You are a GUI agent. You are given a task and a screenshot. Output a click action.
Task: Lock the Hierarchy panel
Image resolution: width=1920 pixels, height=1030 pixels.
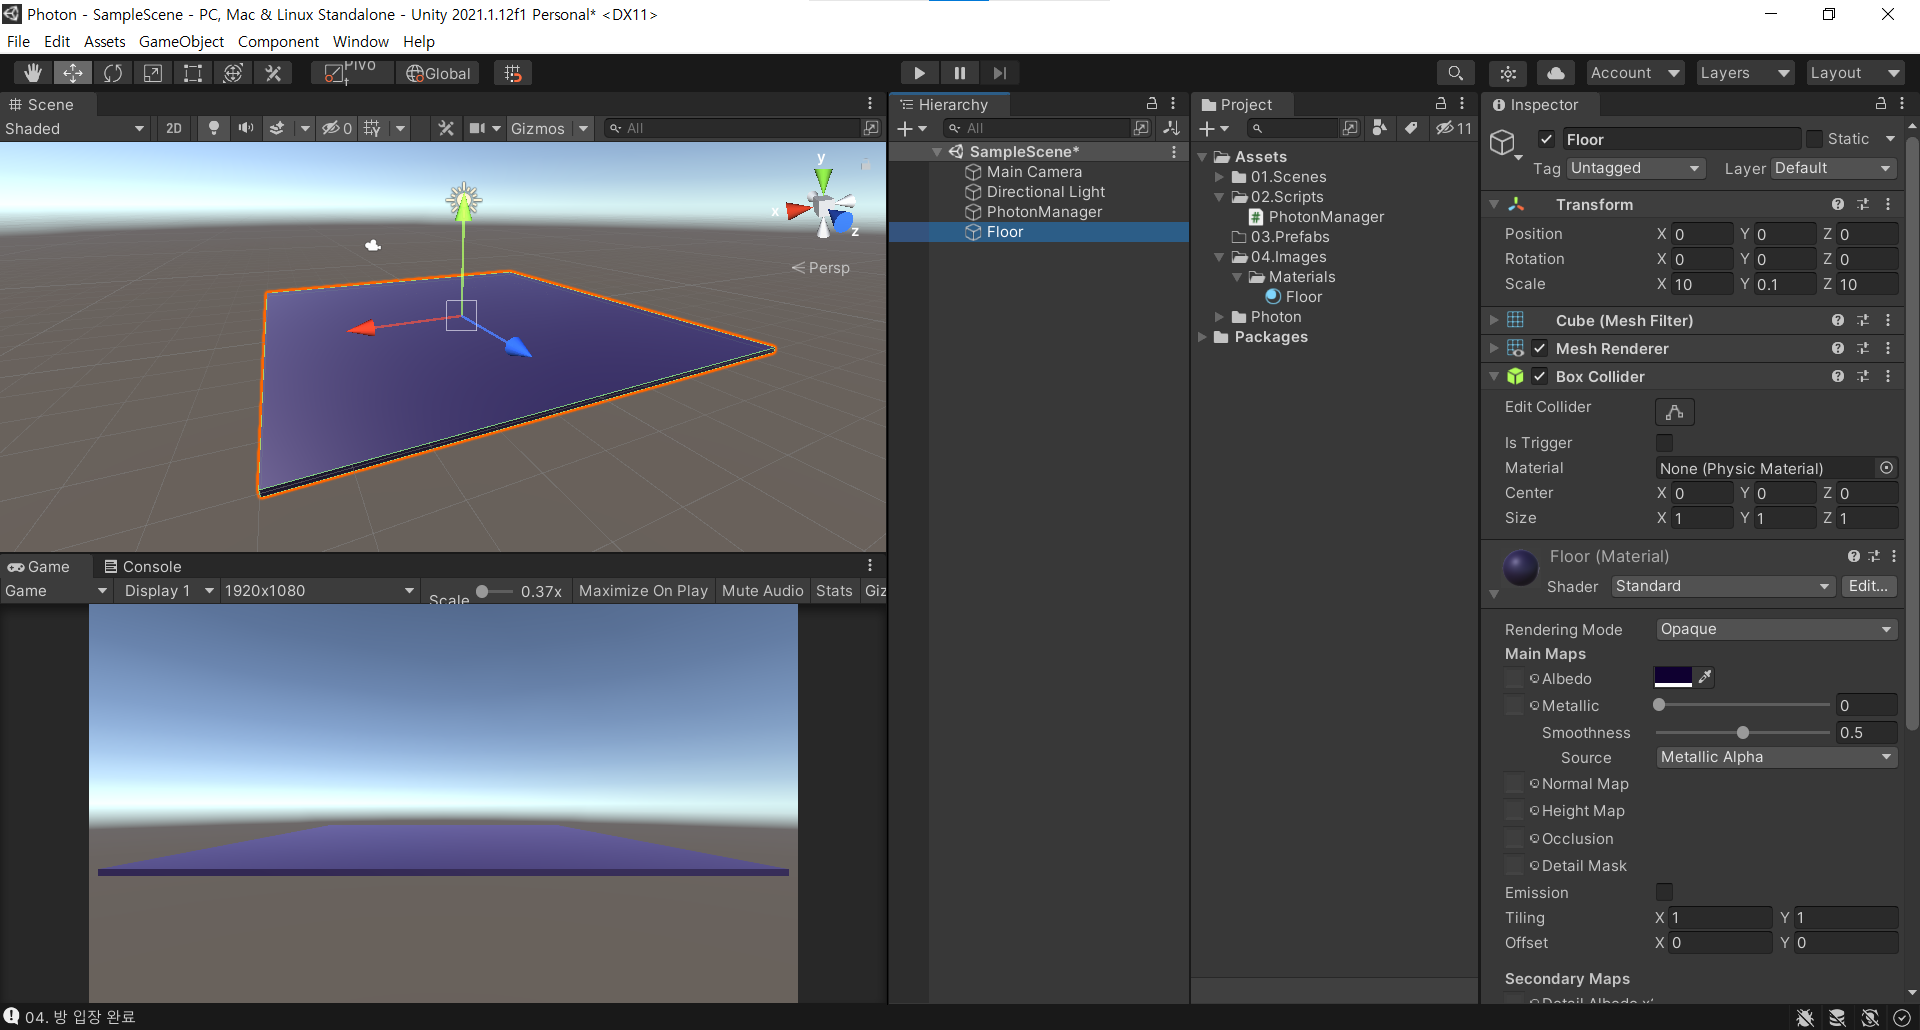(x=1152, y=103)
